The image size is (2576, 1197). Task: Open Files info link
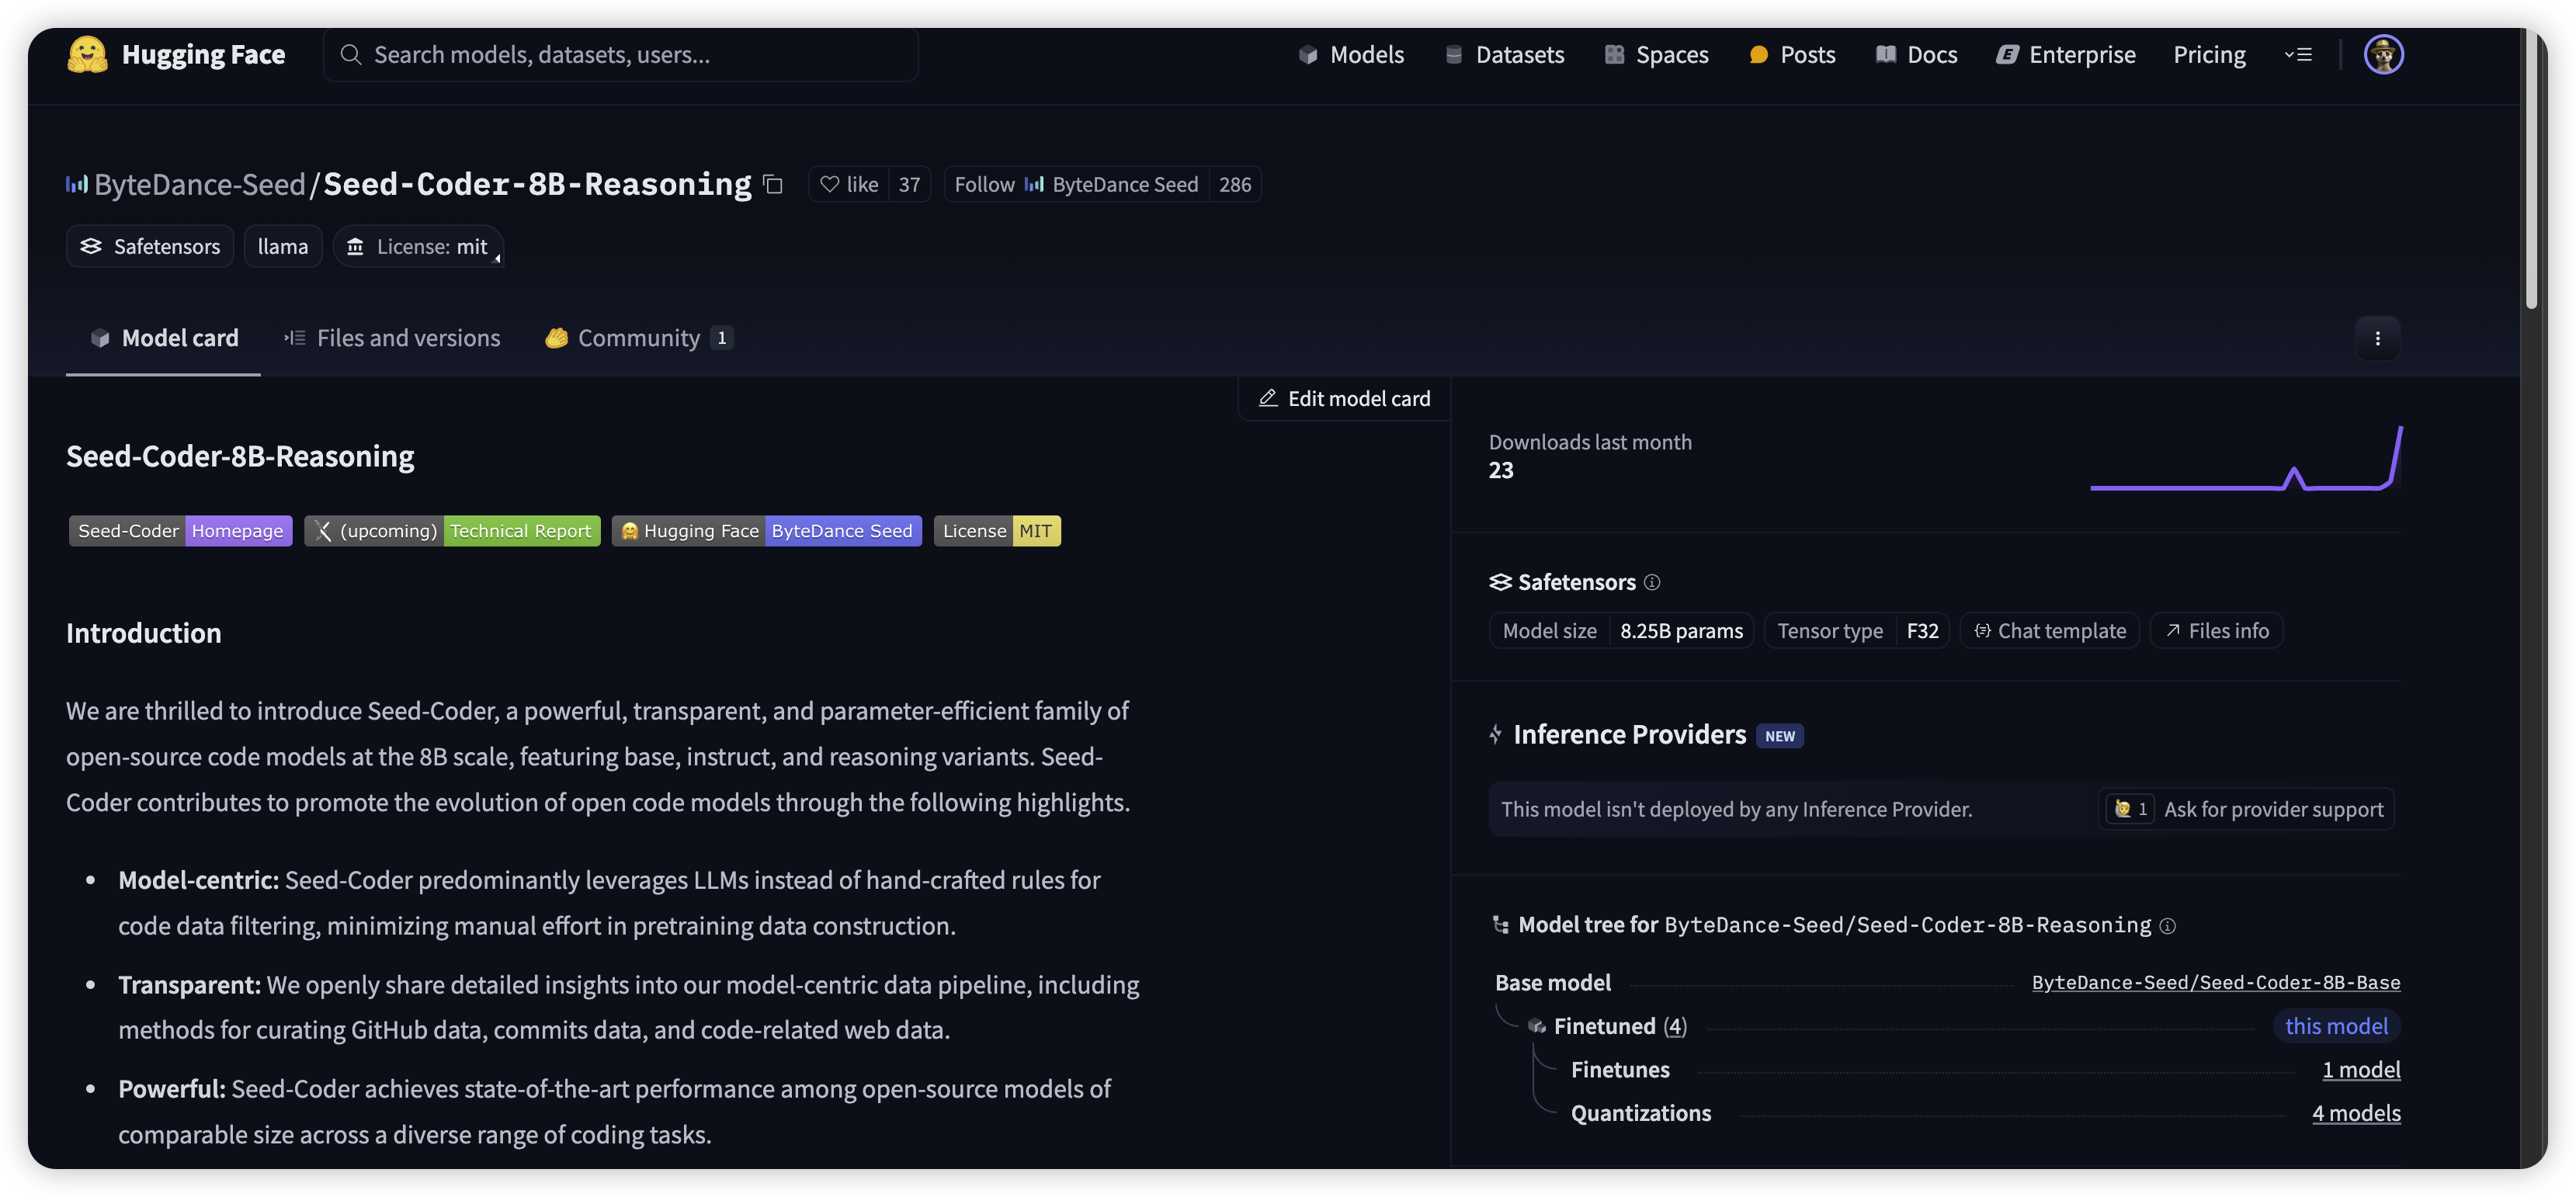[2216, 631]
